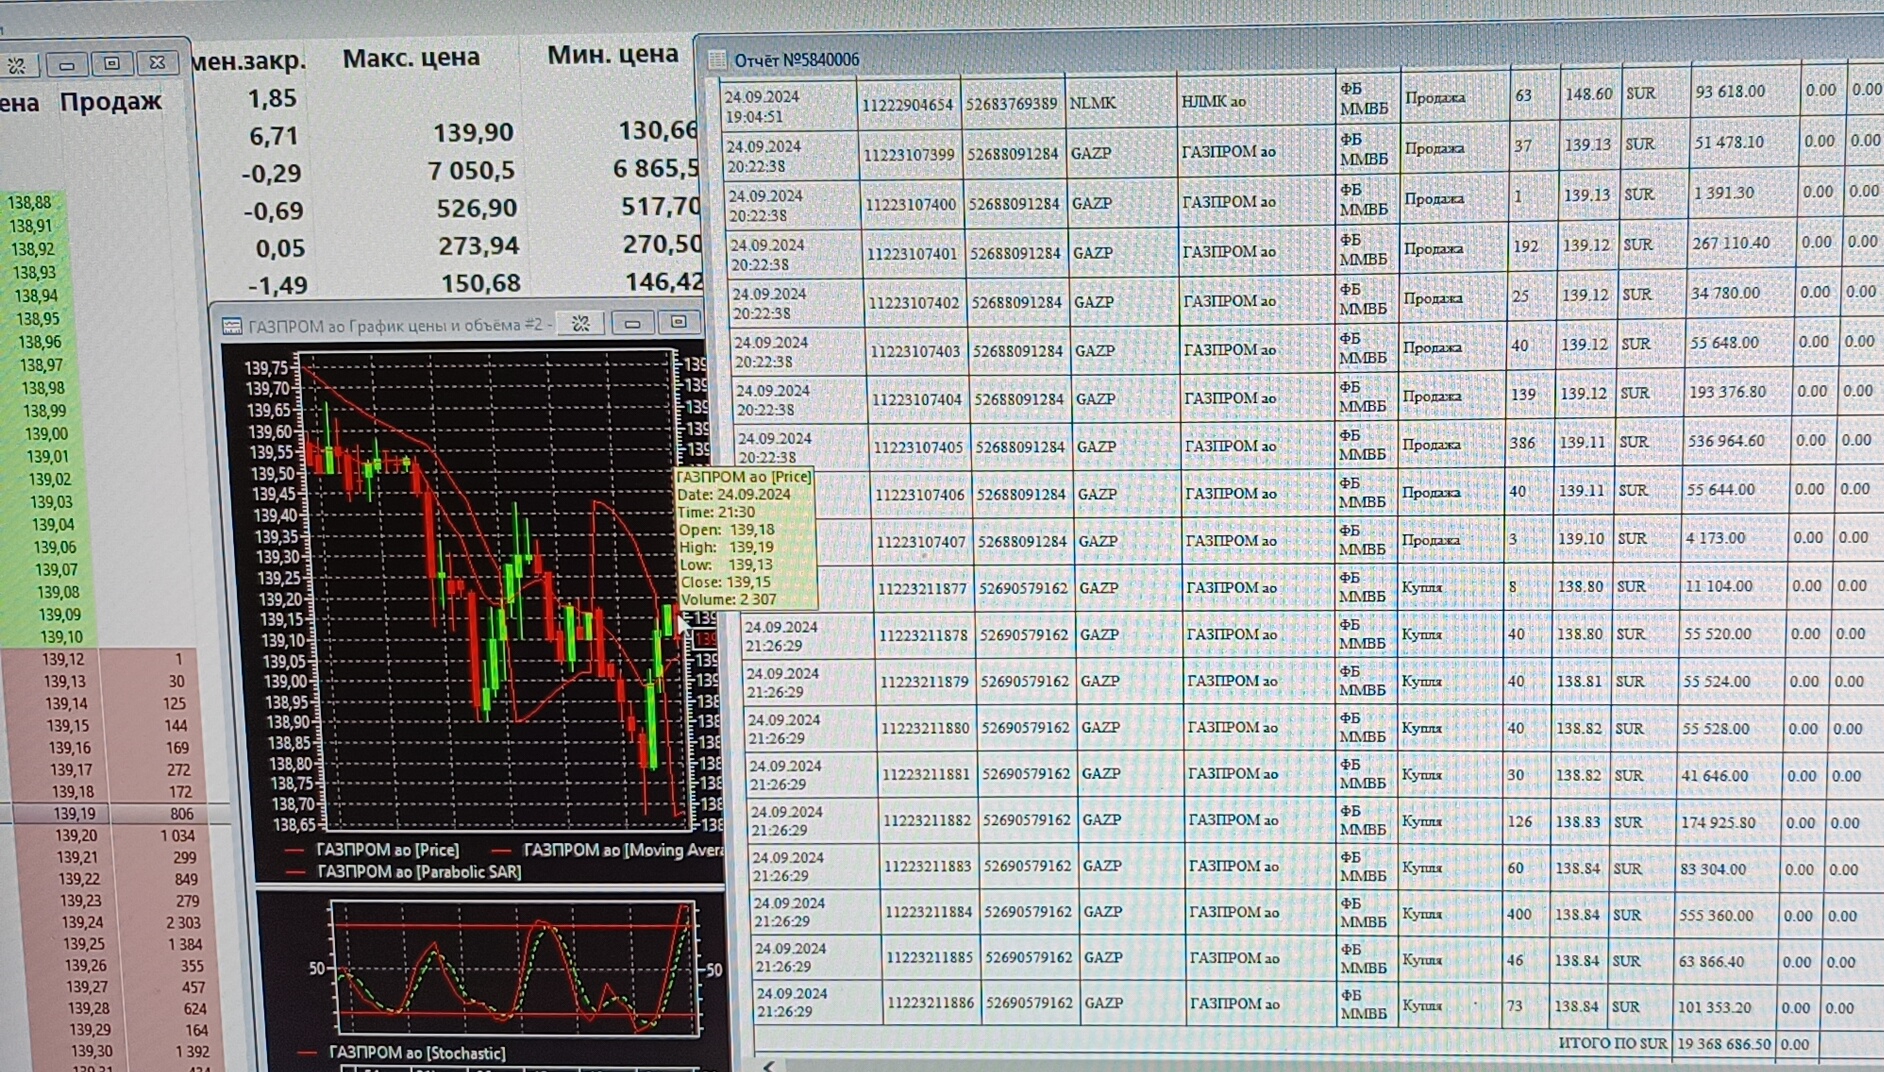
Task: Click the report sum 101 353.20
Action: [x=1715, y=1008]
